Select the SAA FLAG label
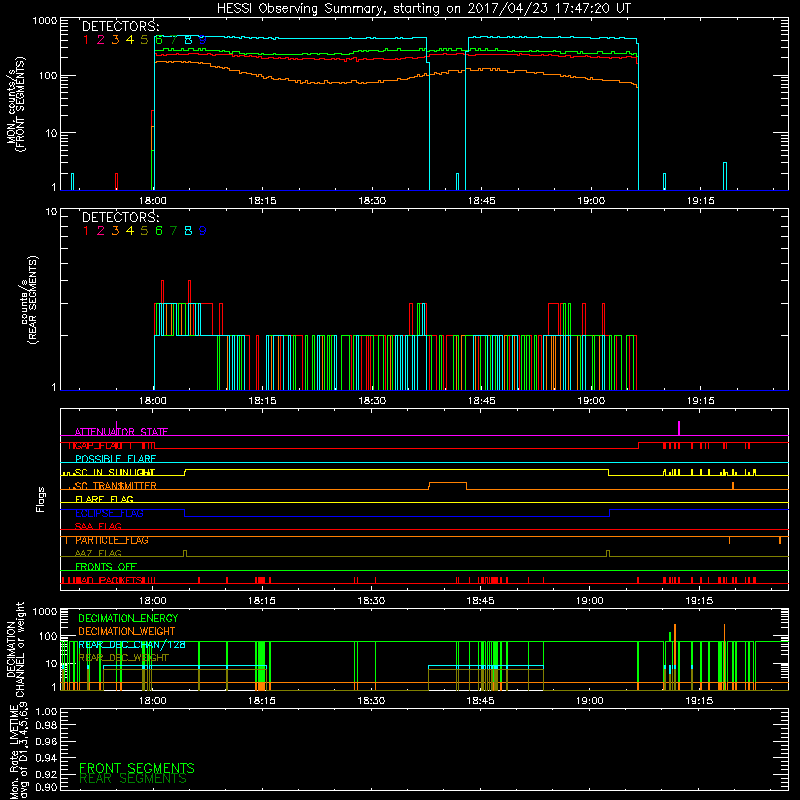Screen dimensions: 800x800 98,526
